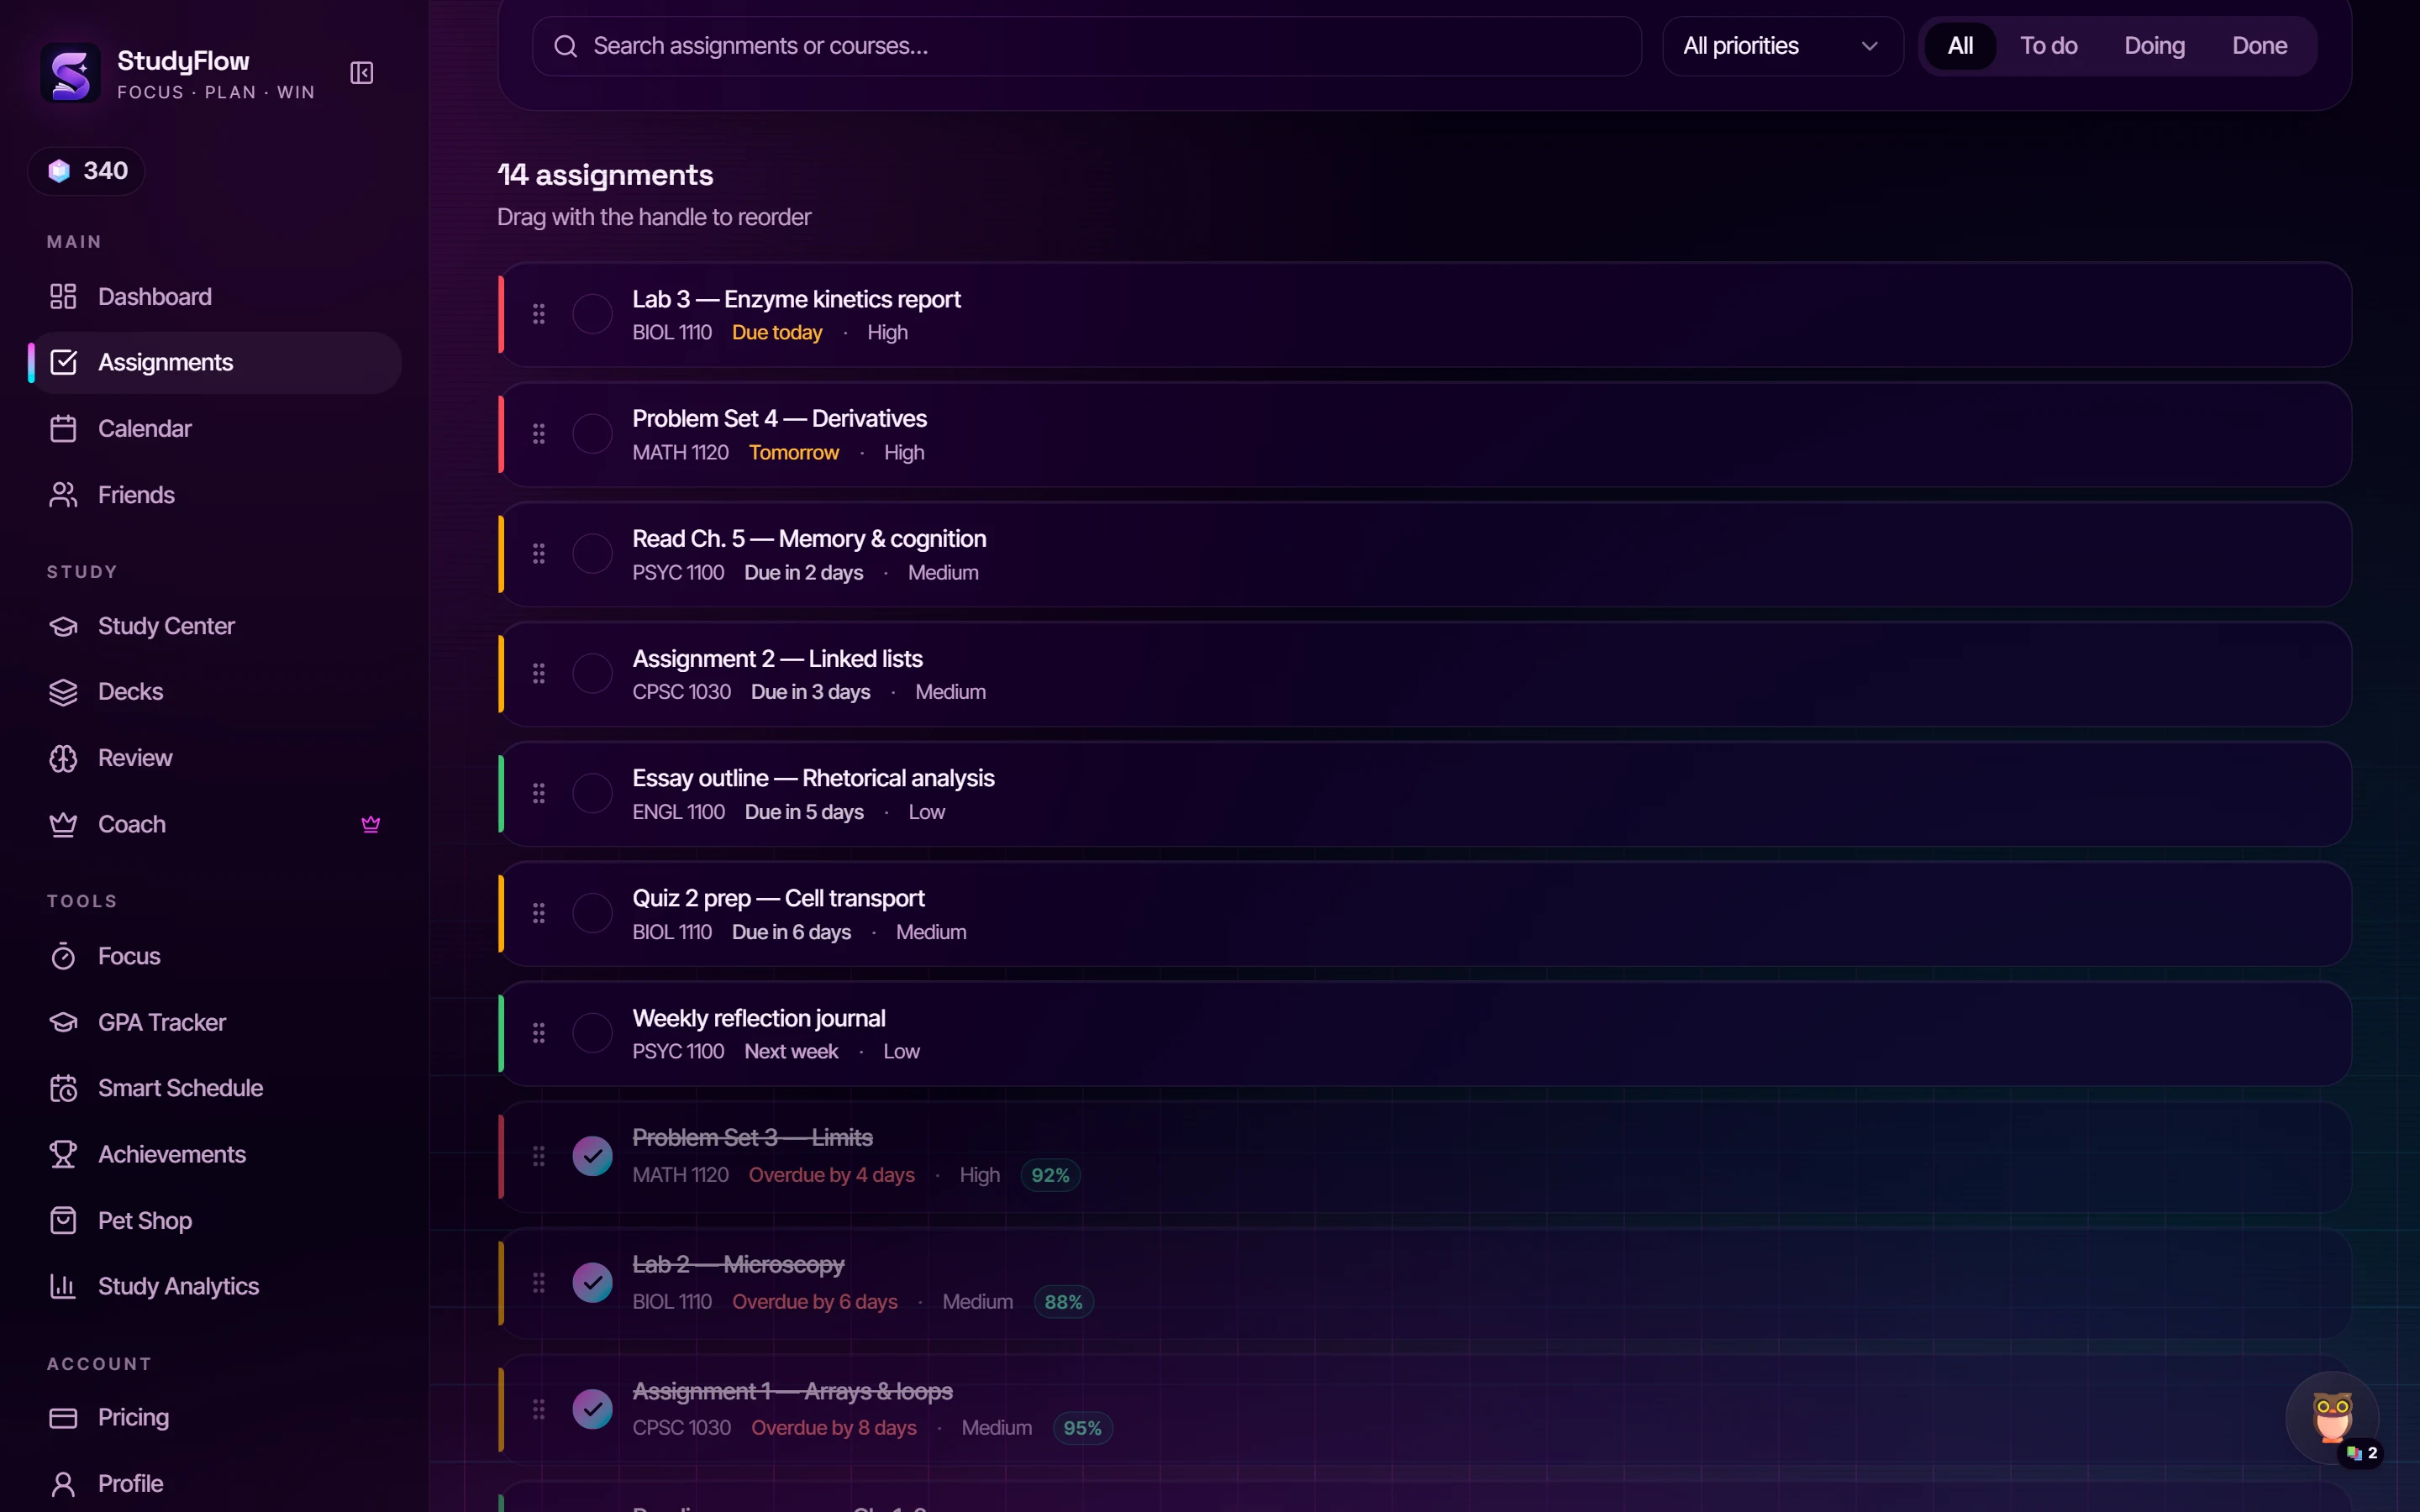This screenshot has width=2420, height=1512.
Task: Open Dashboard from sidebar
Action: click(215, 297)
